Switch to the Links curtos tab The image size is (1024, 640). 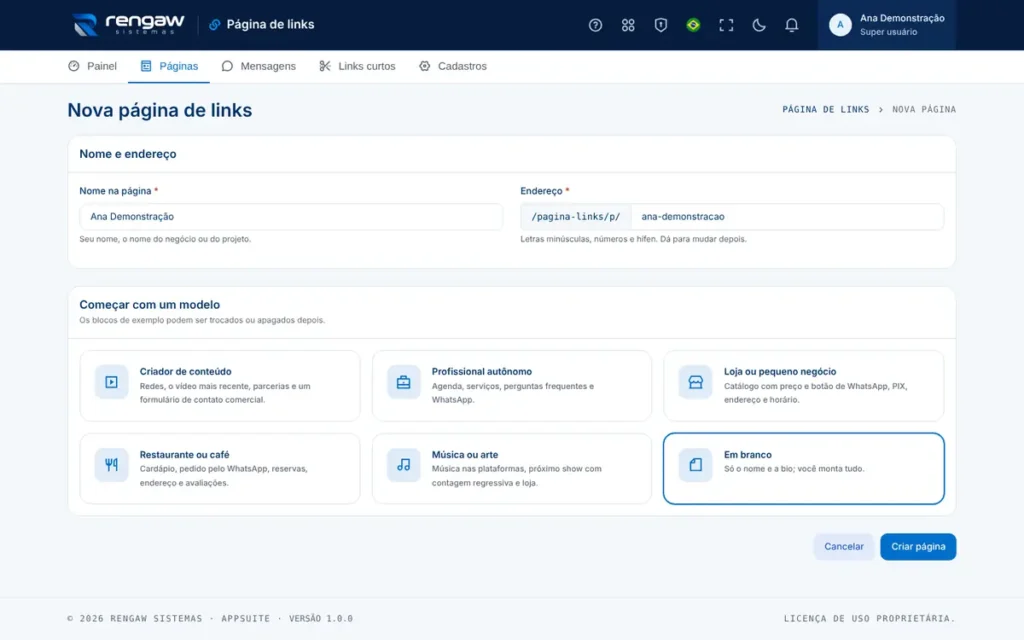(x=357, y=66)
